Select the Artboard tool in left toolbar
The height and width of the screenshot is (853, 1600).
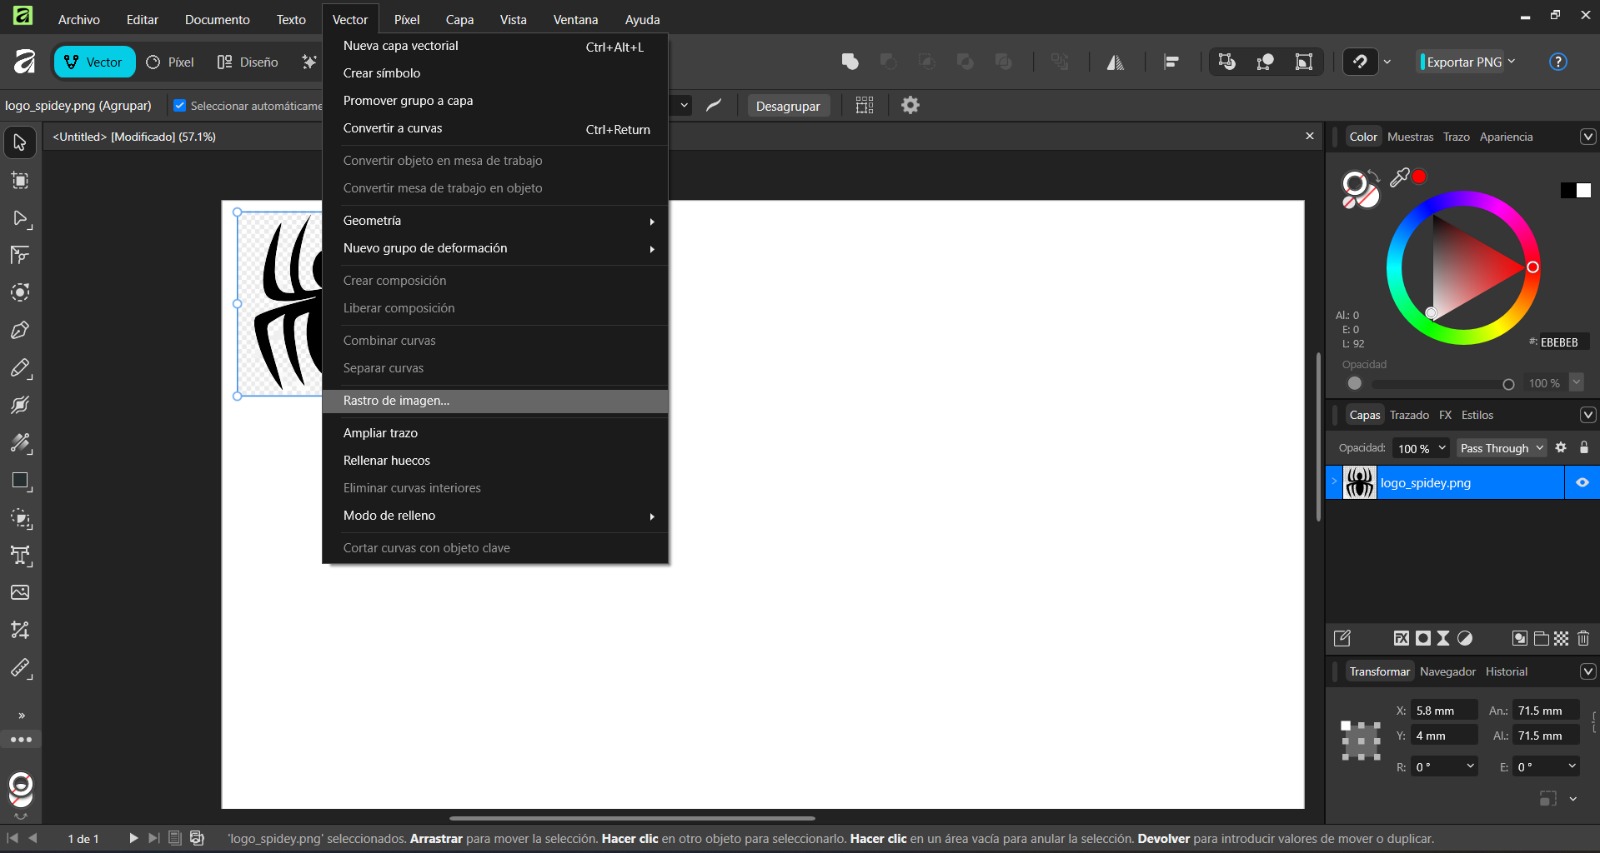pos(20,181)
